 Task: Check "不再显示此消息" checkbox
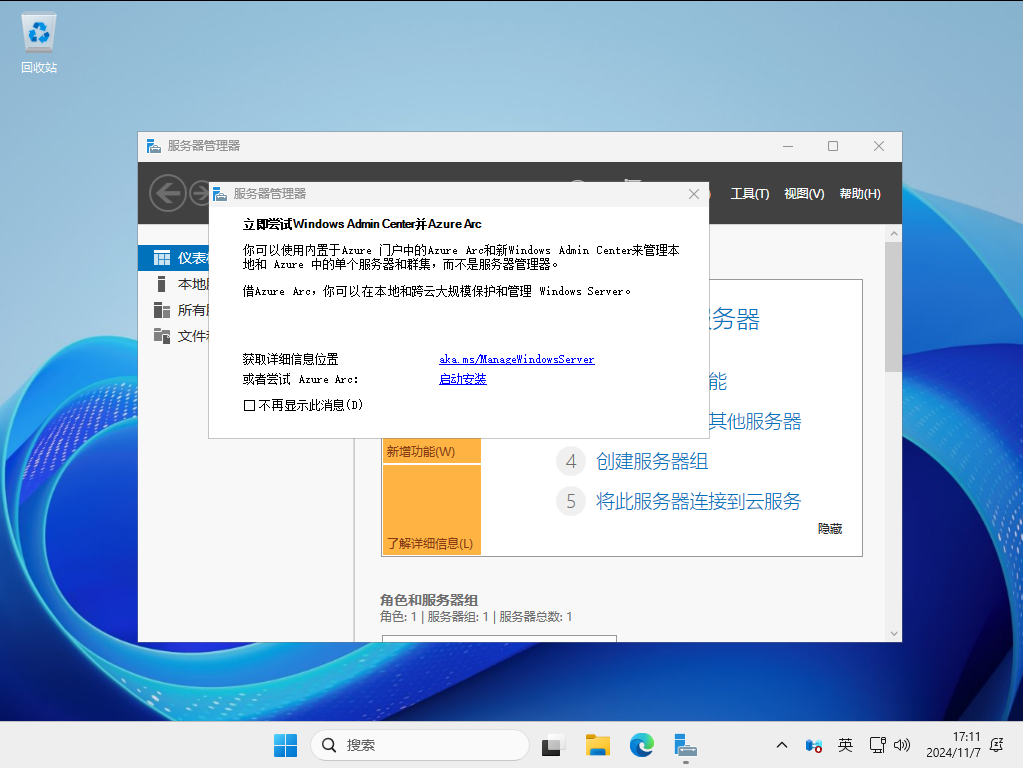click(x=250, y=405)
